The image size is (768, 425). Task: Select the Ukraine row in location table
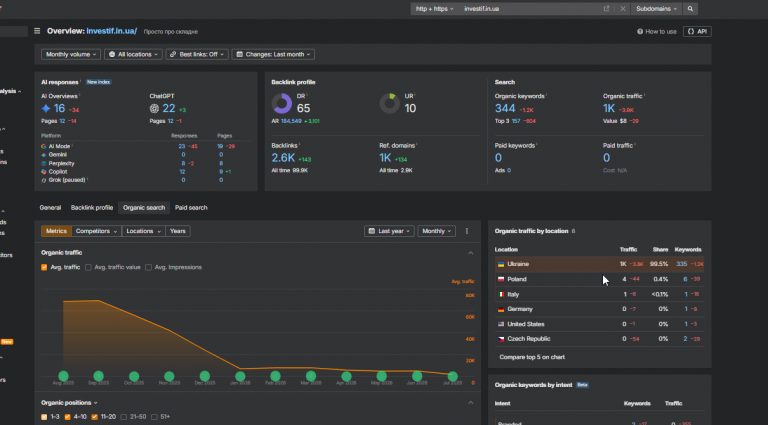point(600,264)
